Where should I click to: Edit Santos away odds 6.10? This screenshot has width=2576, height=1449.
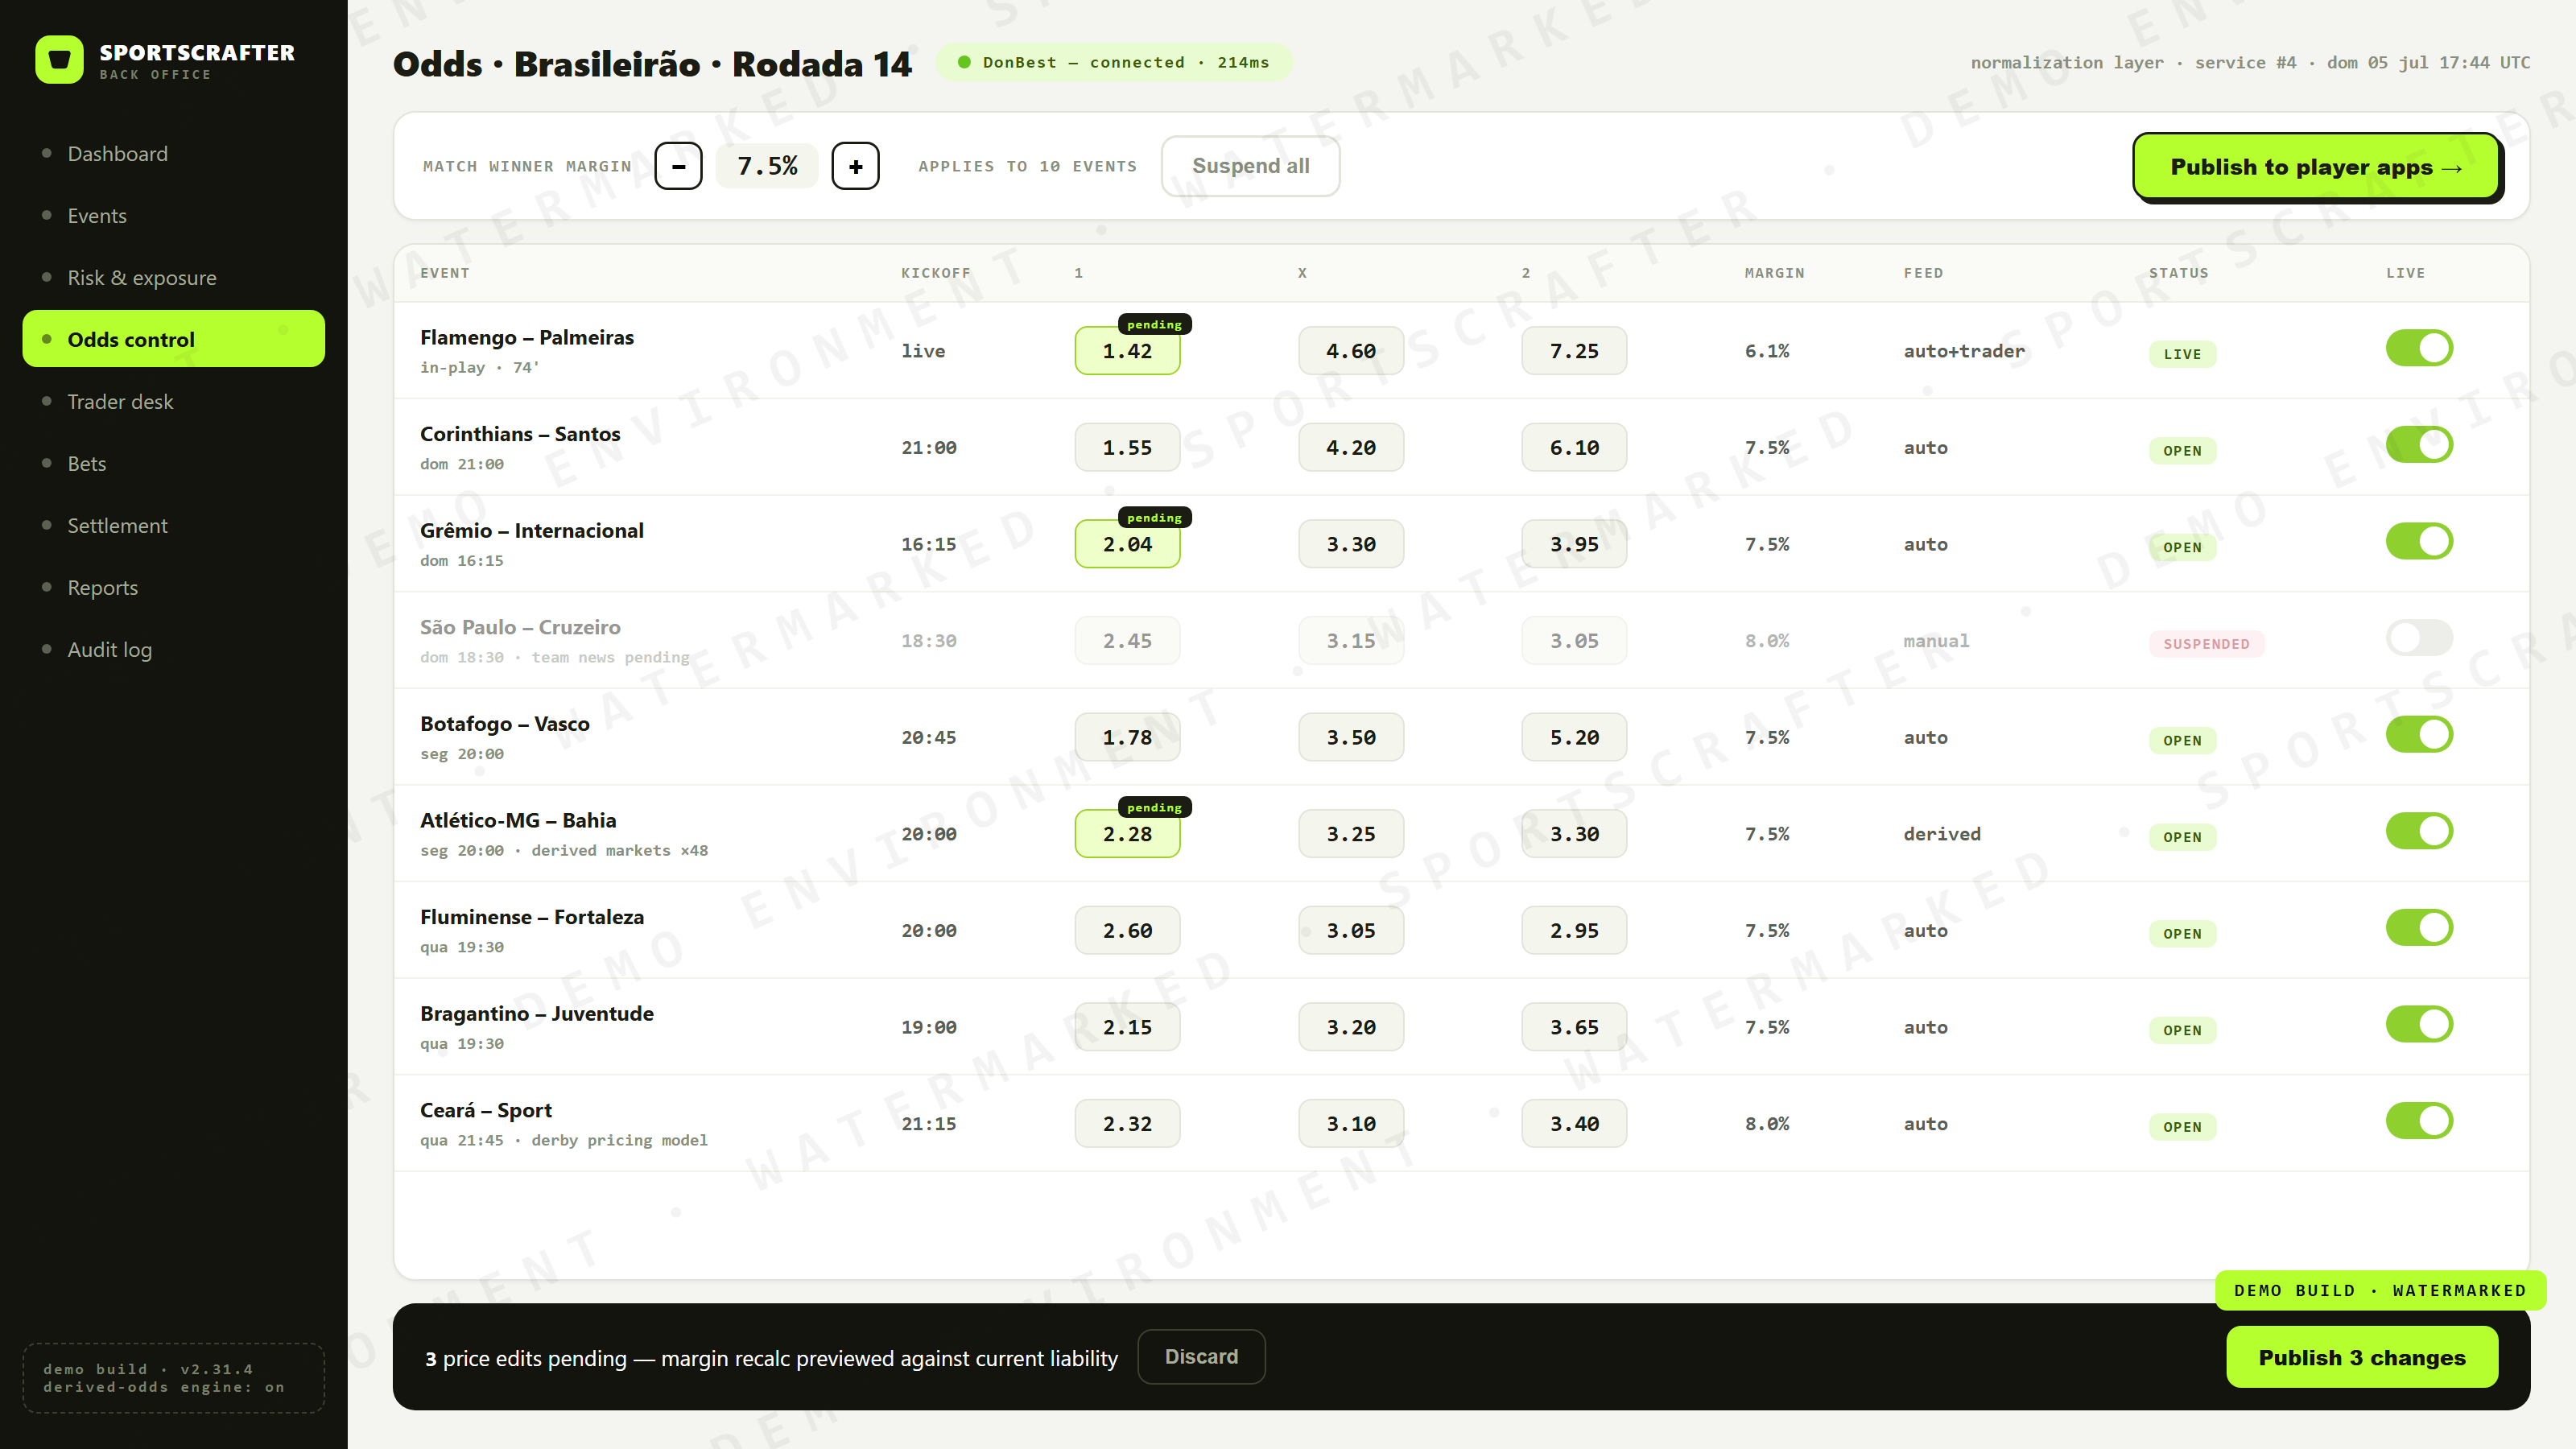pyautogui.click(x=1574, y=447)
